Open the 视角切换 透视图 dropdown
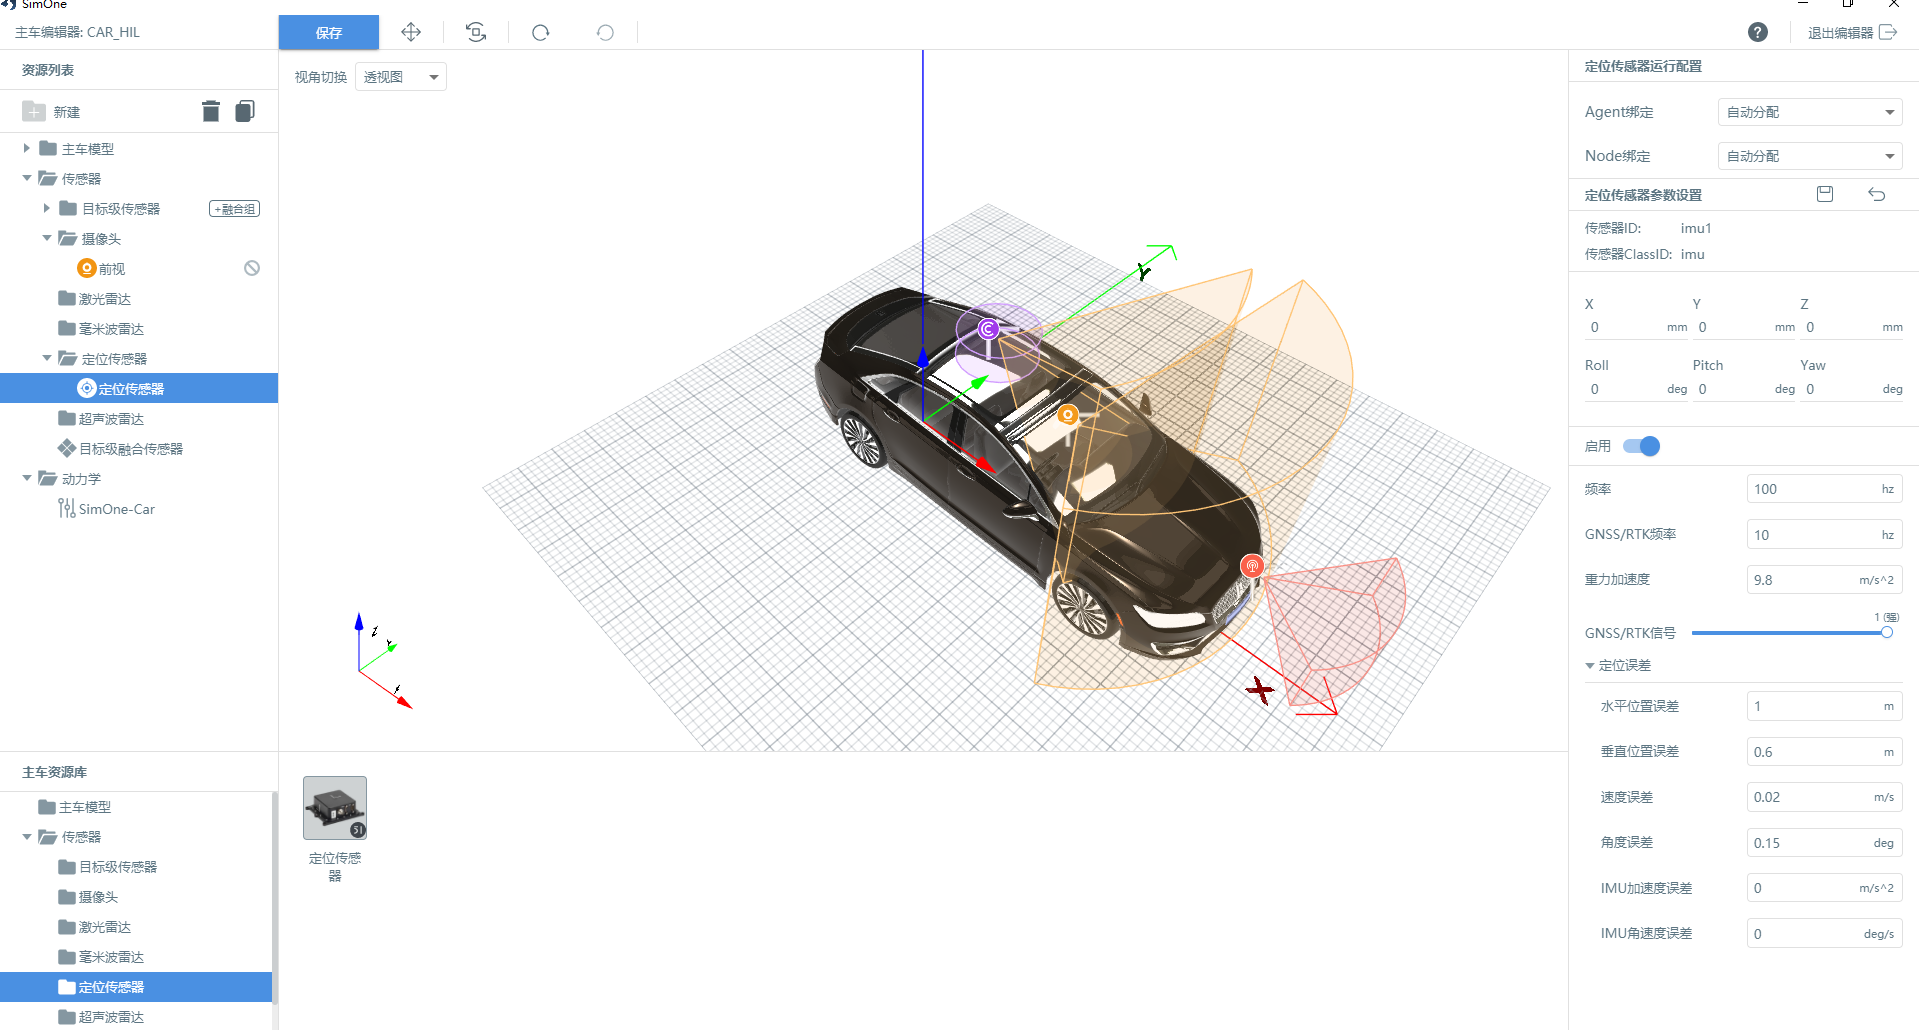This screenshot has height=1030, width=1919. [401, 77]
